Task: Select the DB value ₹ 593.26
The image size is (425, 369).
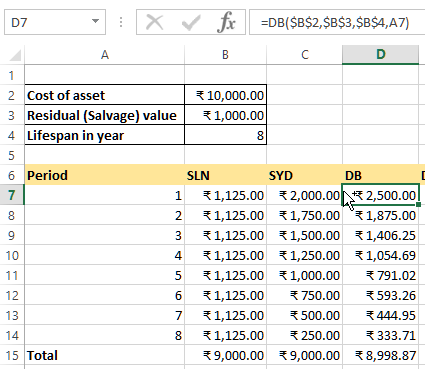Action: tap(380, 295)
